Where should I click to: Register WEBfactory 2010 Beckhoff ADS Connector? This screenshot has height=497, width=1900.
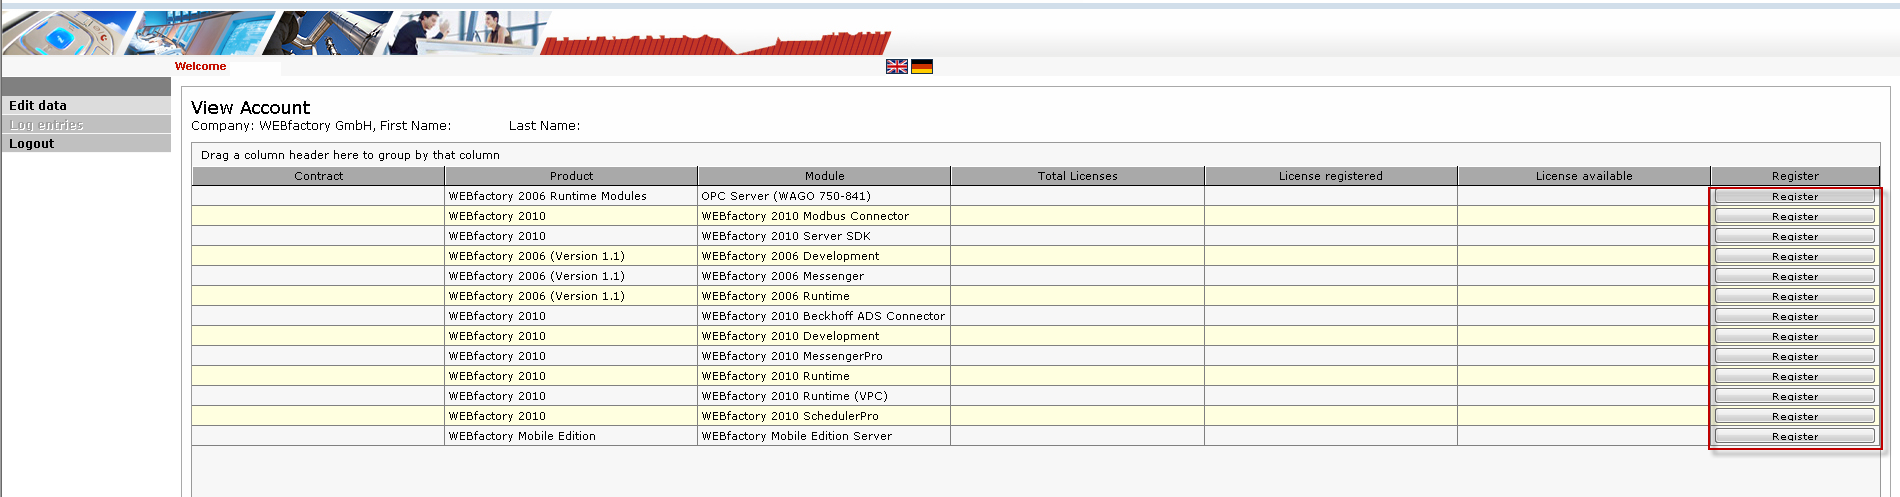click(x=1794, y=317)
